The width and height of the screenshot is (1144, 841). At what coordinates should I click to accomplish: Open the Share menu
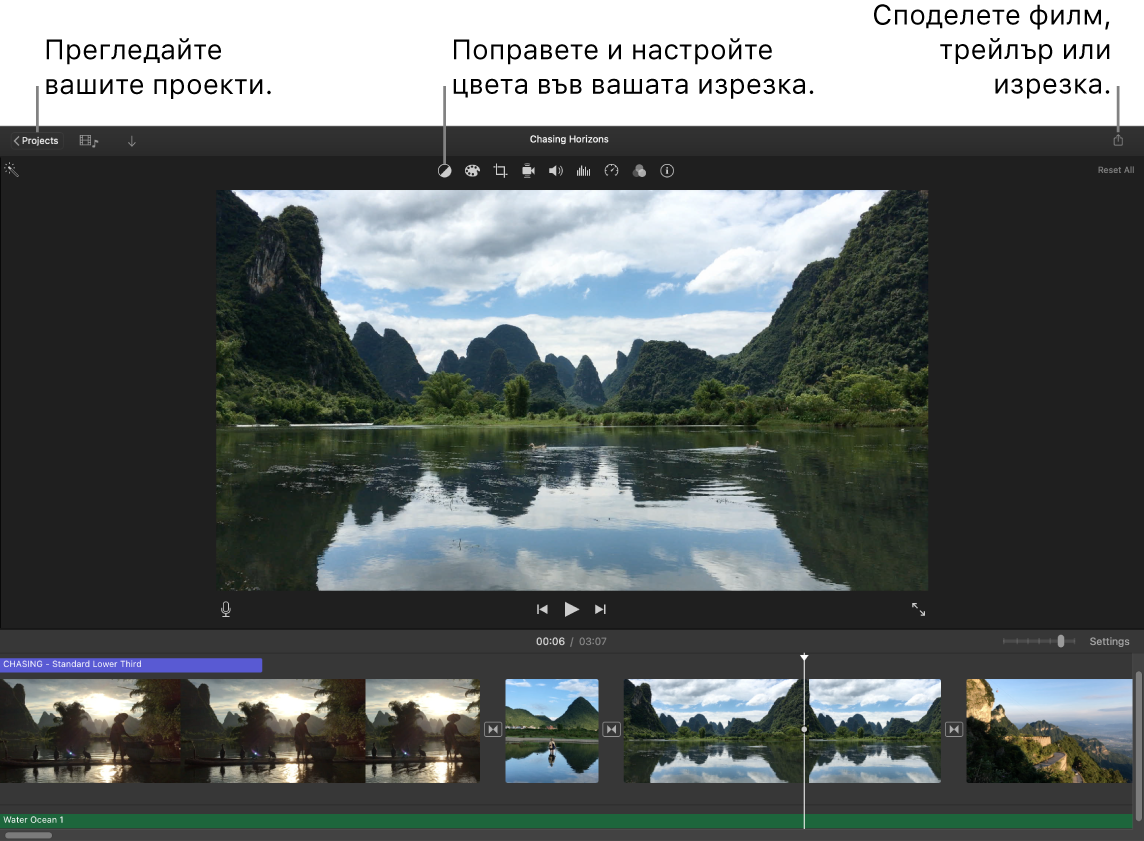[1117, 140]
